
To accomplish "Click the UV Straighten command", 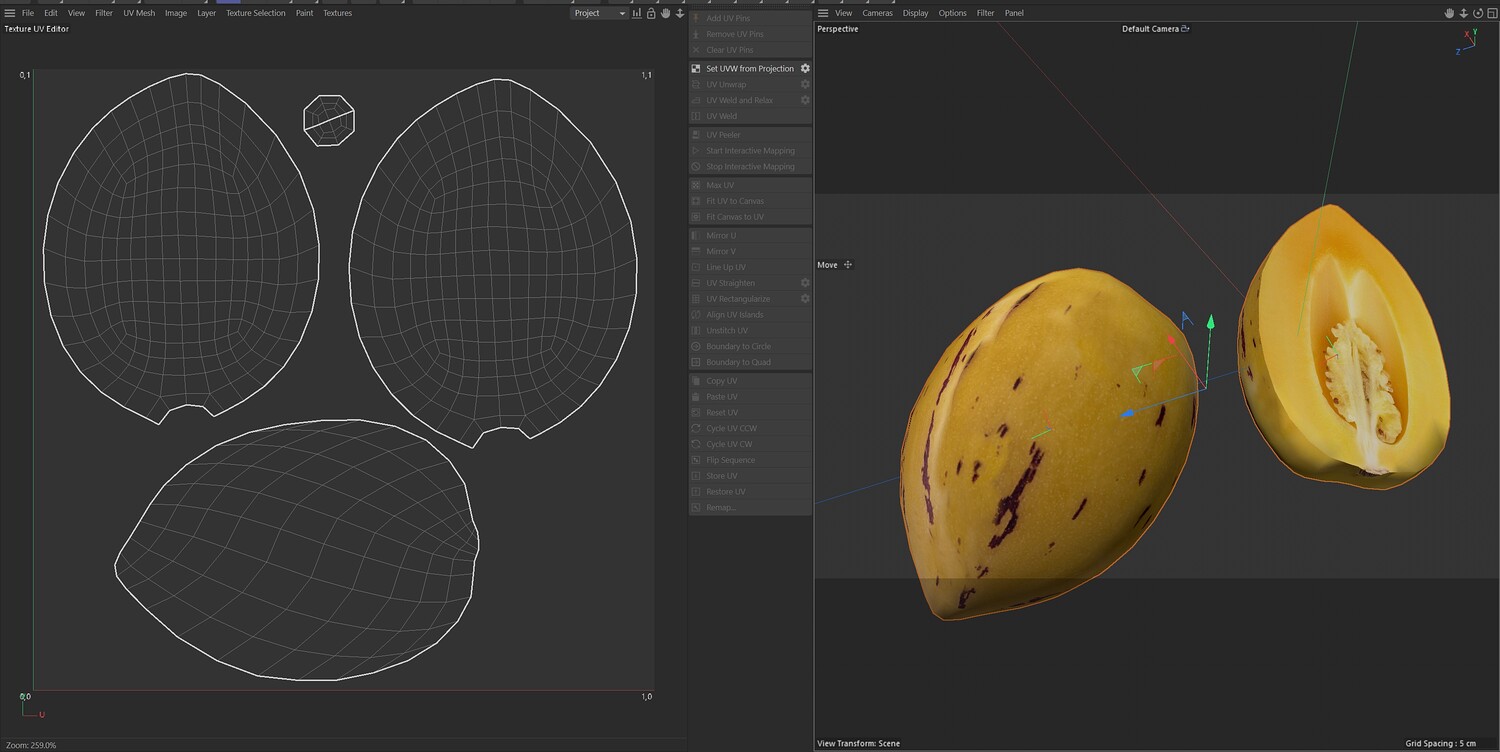I will (750, 283).
